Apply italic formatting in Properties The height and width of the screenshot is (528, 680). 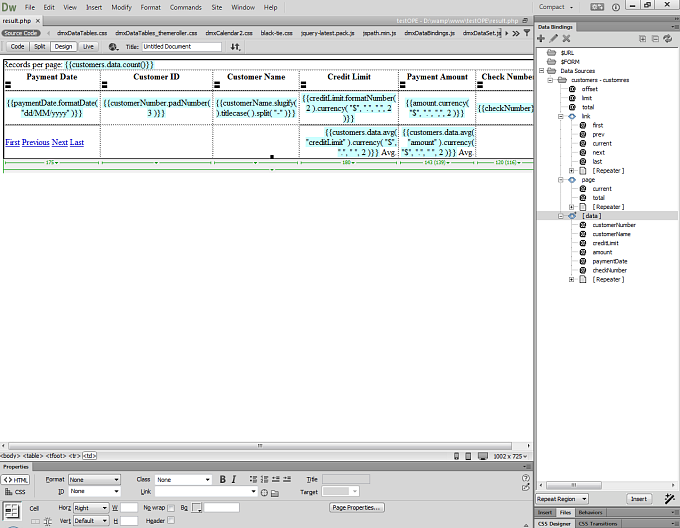coord(234,479)
